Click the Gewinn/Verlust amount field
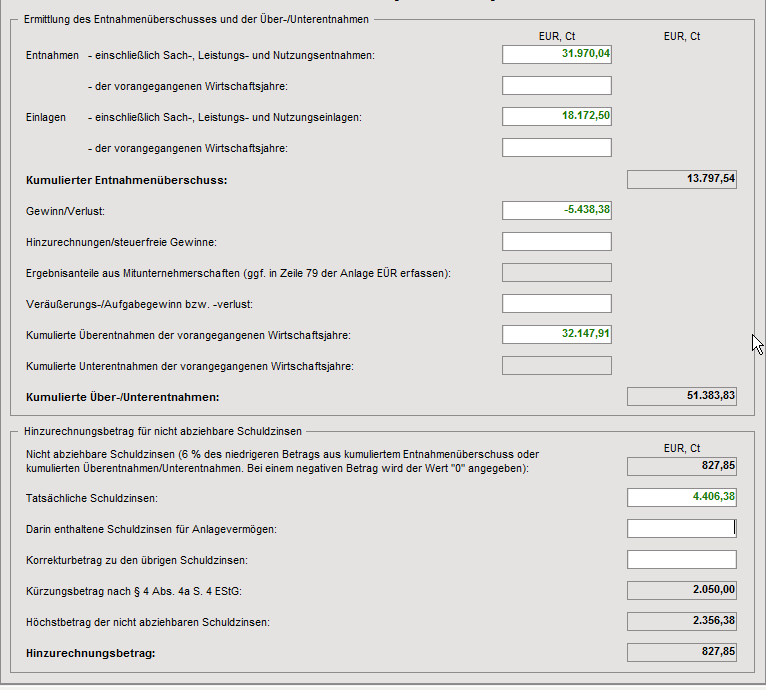766x690 pixels. [x=556, y=210]
